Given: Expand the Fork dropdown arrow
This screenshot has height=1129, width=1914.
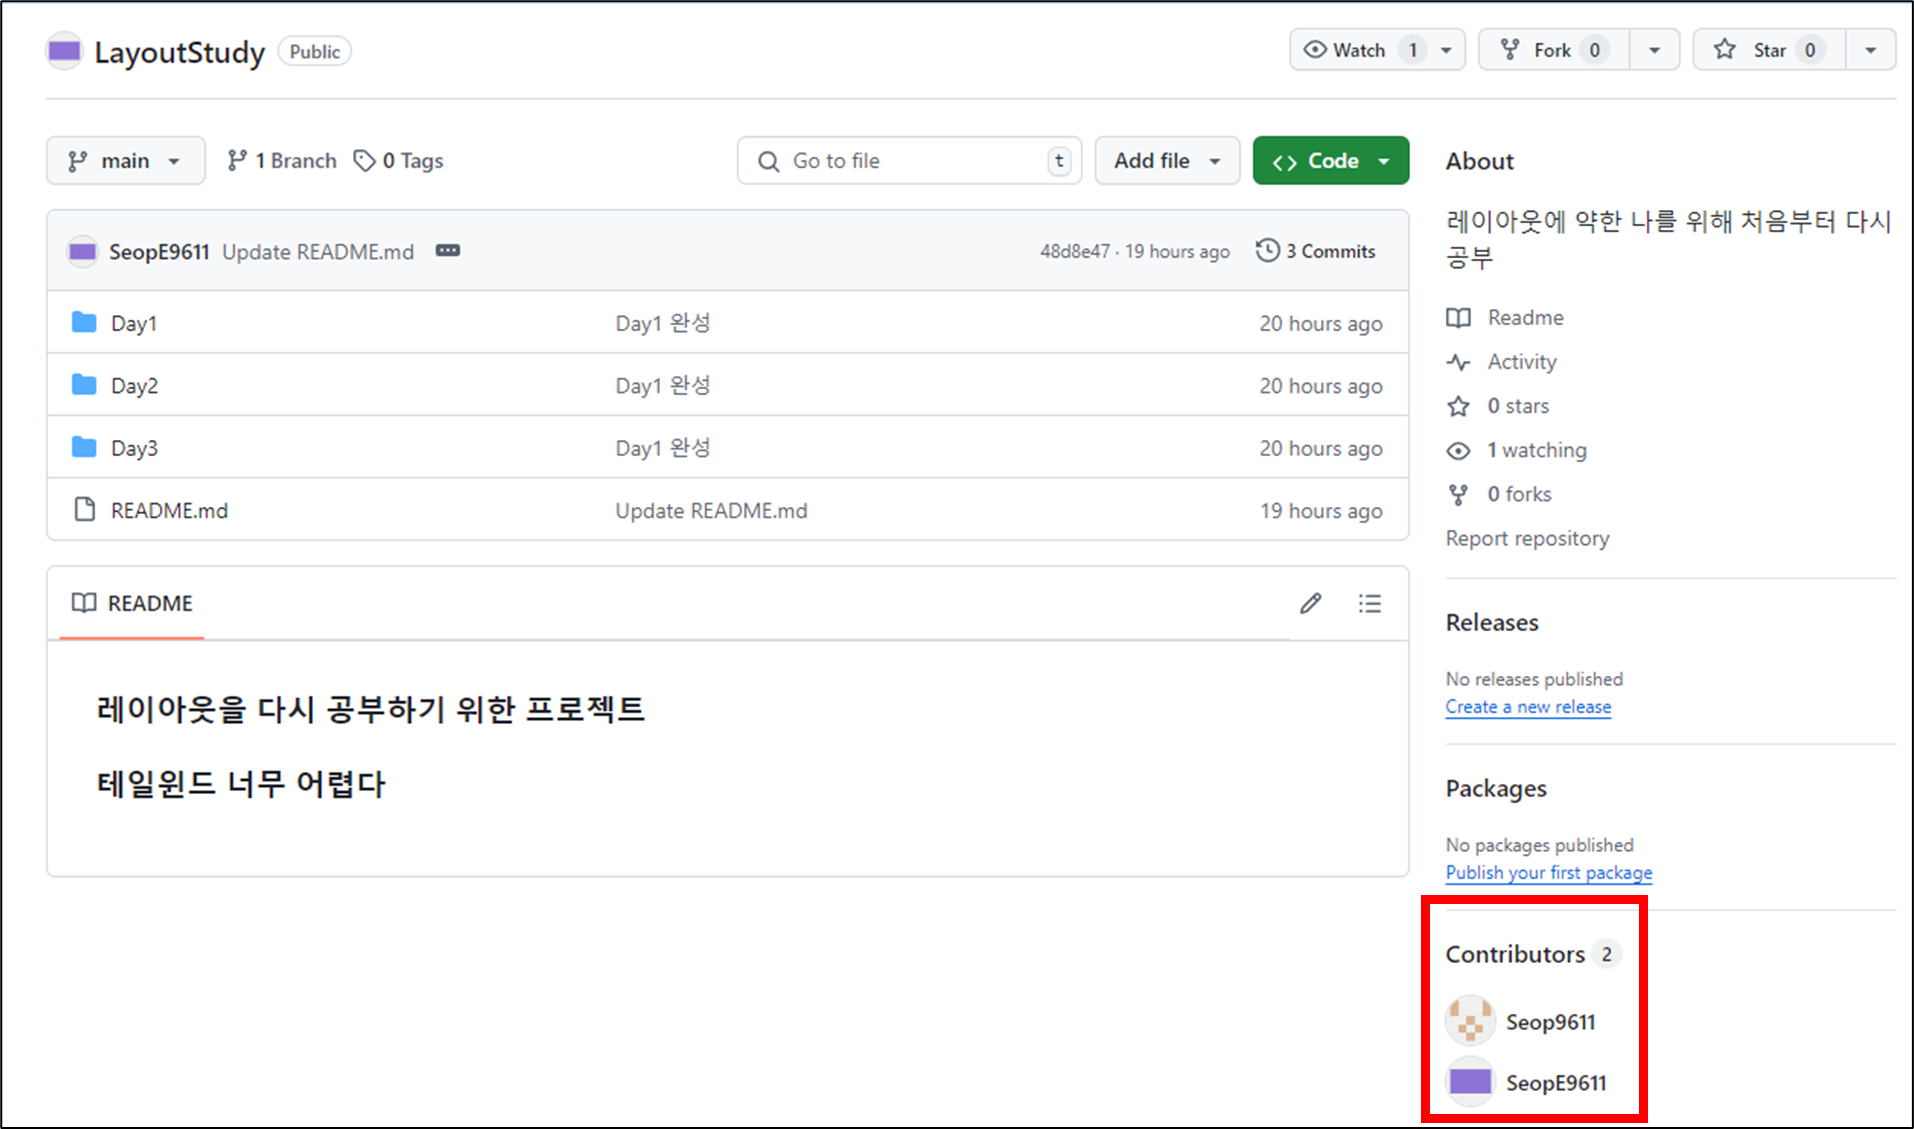Looking at the screenshot, I should pos(1655,50).
